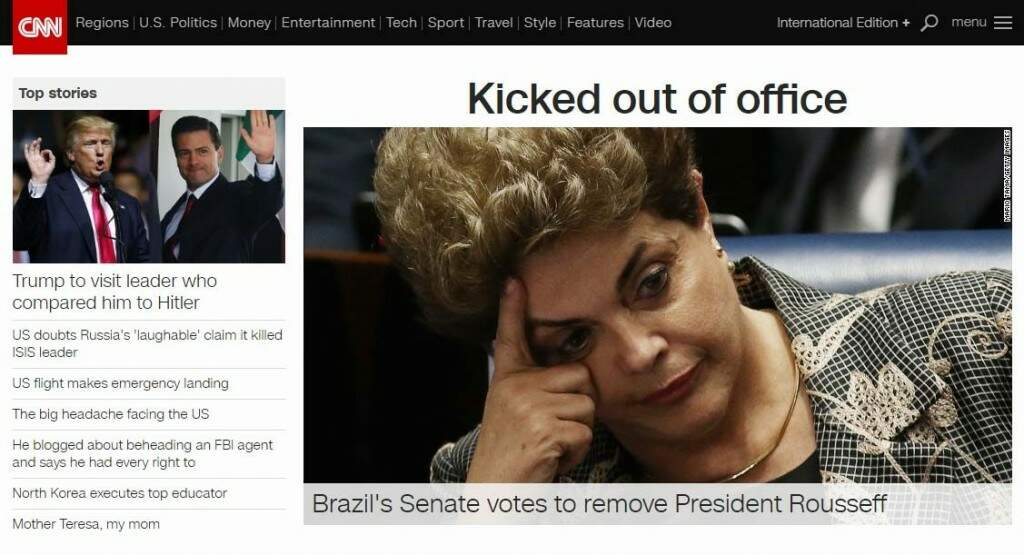Image resolution: width=1024 pixels, height=555 pixels.
Task: Open 'North Korea executes top educator' story
Action: [120, 493]
